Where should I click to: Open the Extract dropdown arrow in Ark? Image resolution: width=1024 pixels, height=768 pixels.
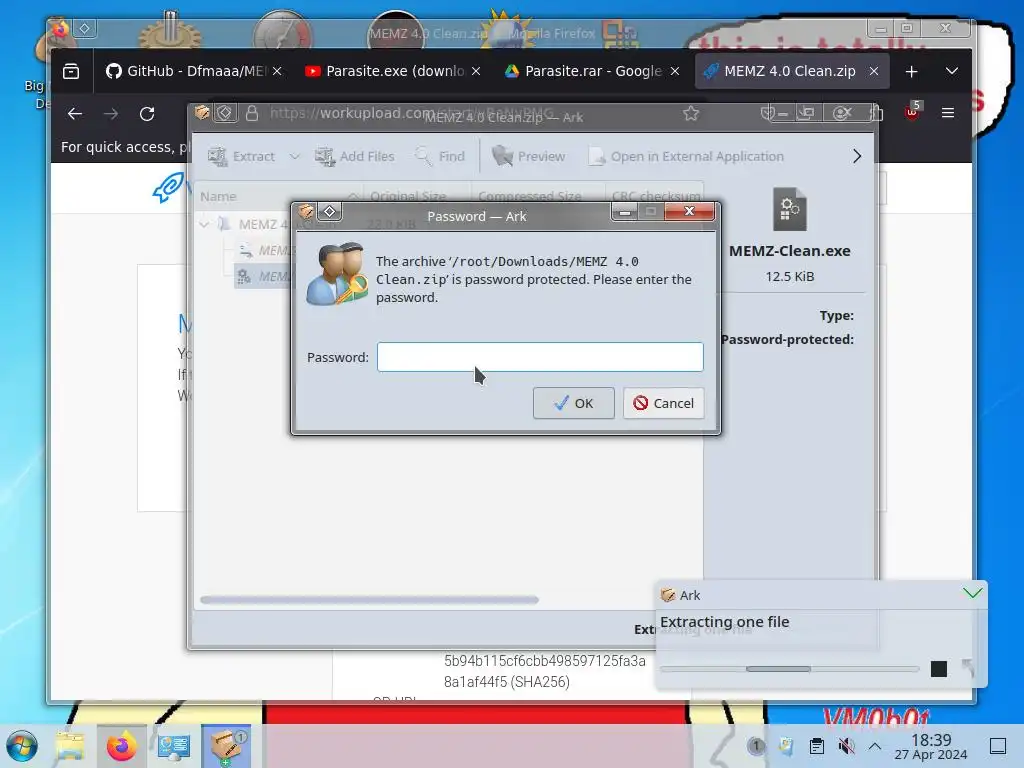pos(295,156)
